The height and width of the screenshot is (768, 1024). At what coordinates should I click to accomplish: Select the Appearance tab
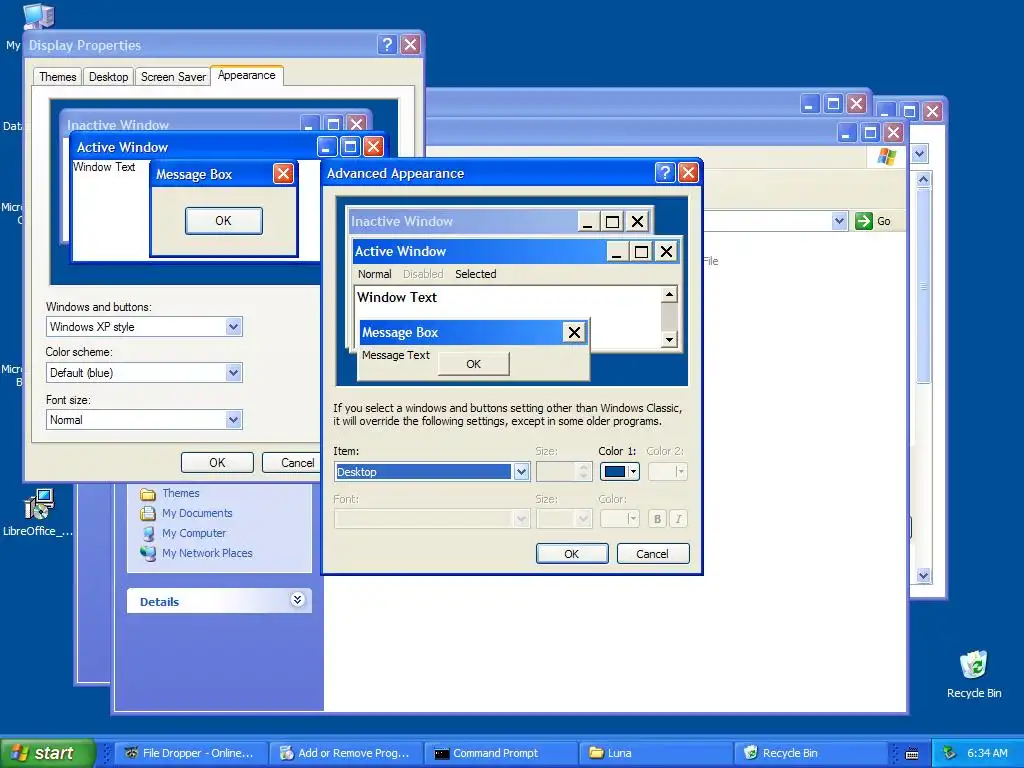click(x=247, y=75)
